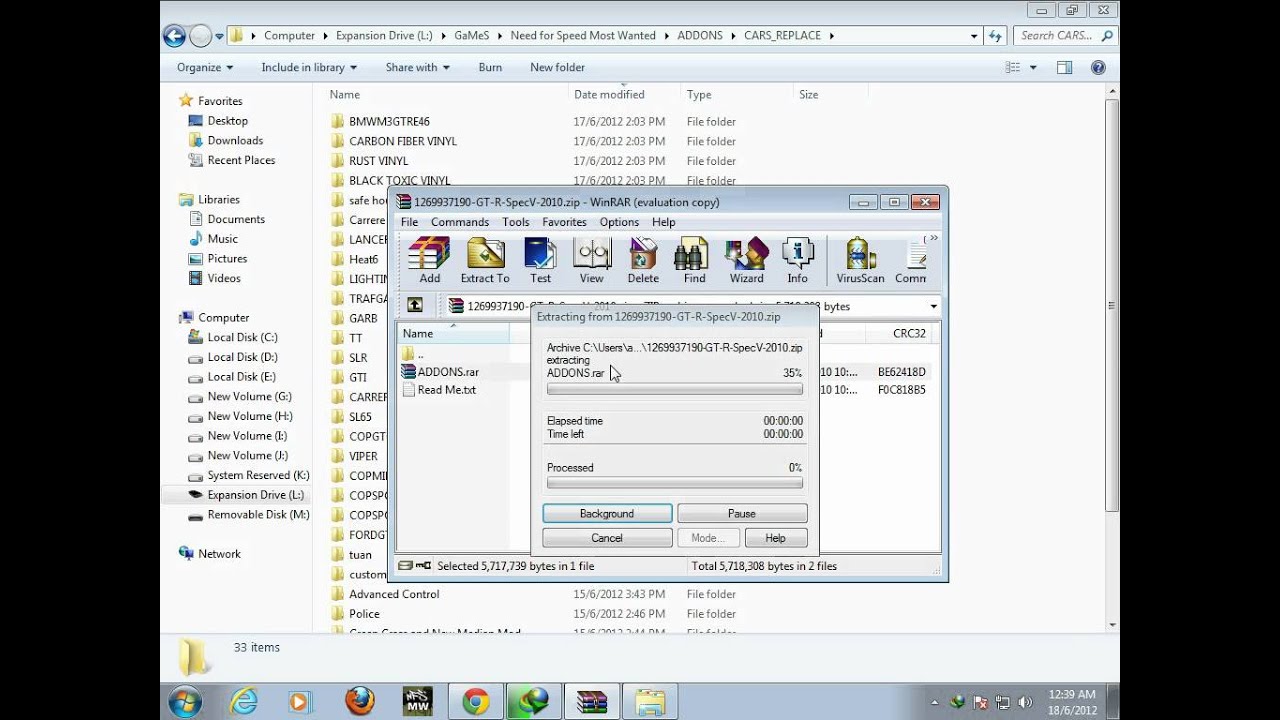The height and width of the screenshot is (720, 1280).
Task: Select Expansion Drive (L:) in navigation pane
Action: coord(255,495)
